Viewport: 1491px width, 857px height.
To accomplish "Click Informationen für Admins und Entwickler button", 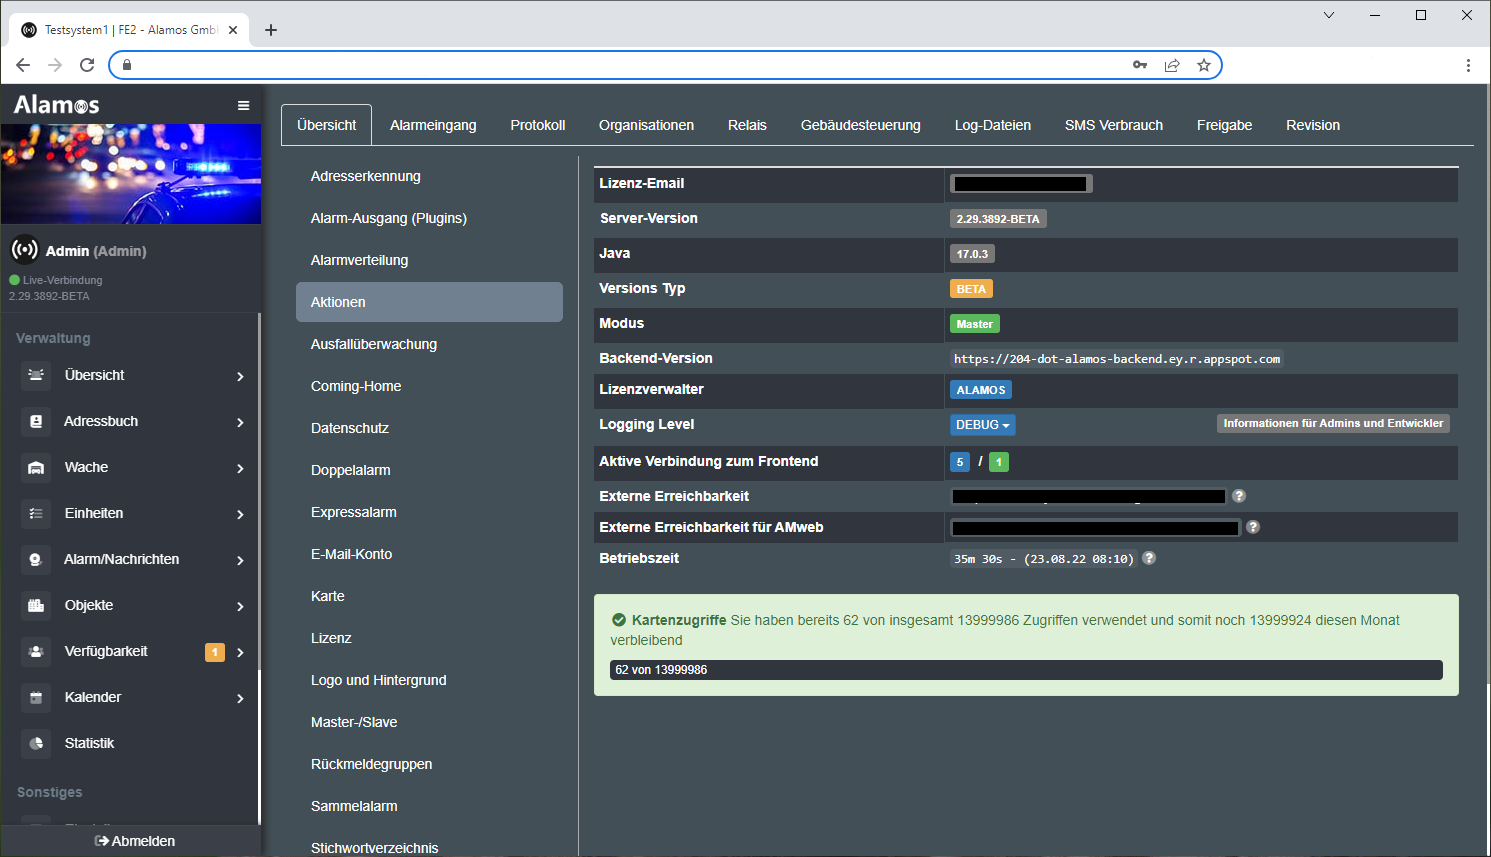I will 1333,424.
